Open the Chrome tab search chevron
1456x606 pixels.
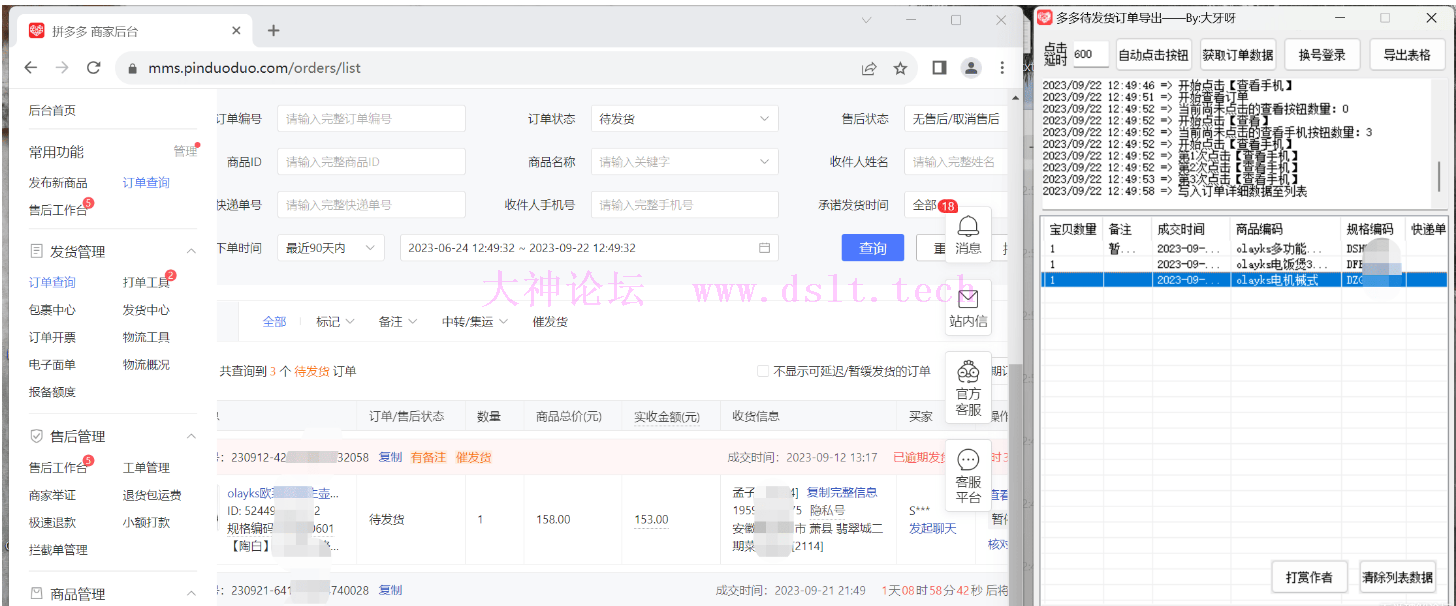point(866,20)
